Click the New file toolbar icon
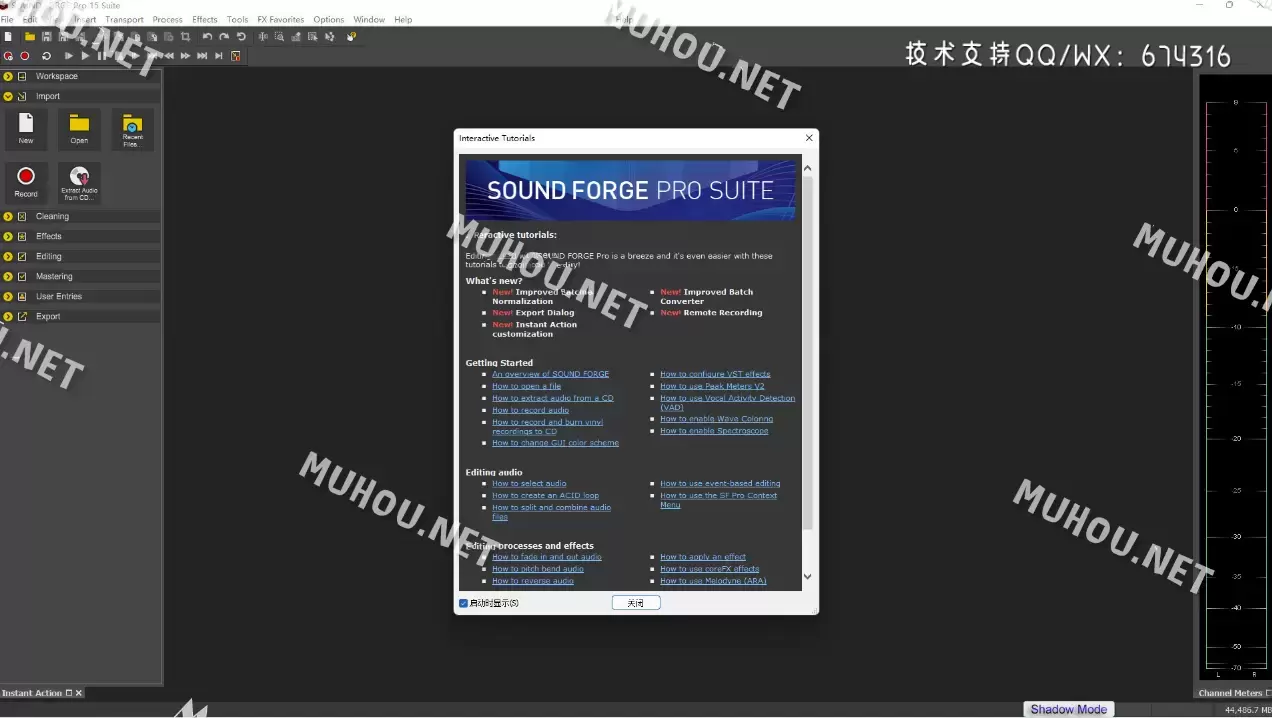Screen dimensions: 1272x718 pos(8,37)
